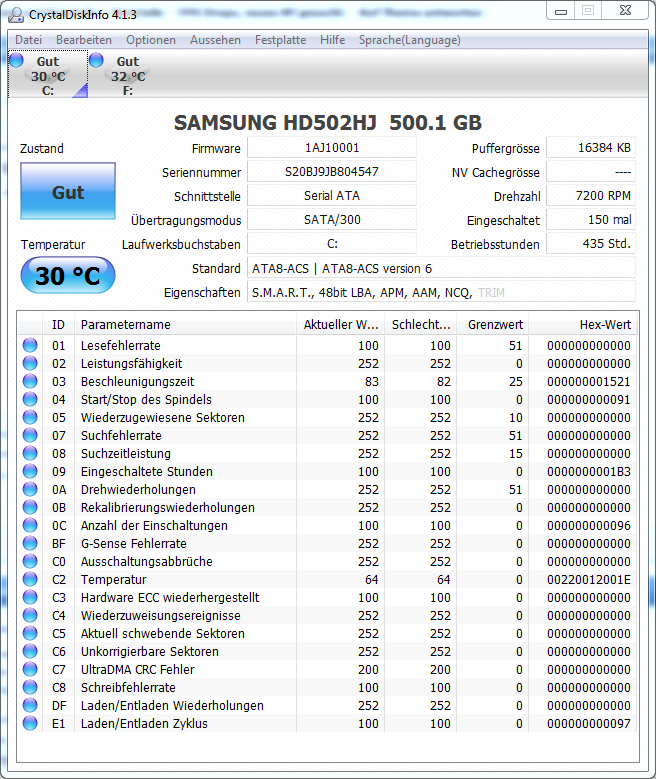The width and height of the screenshot is (656, 779).
Task: Click the Laufwerksbuchstaben field C:
Action: tap(332, 244)
